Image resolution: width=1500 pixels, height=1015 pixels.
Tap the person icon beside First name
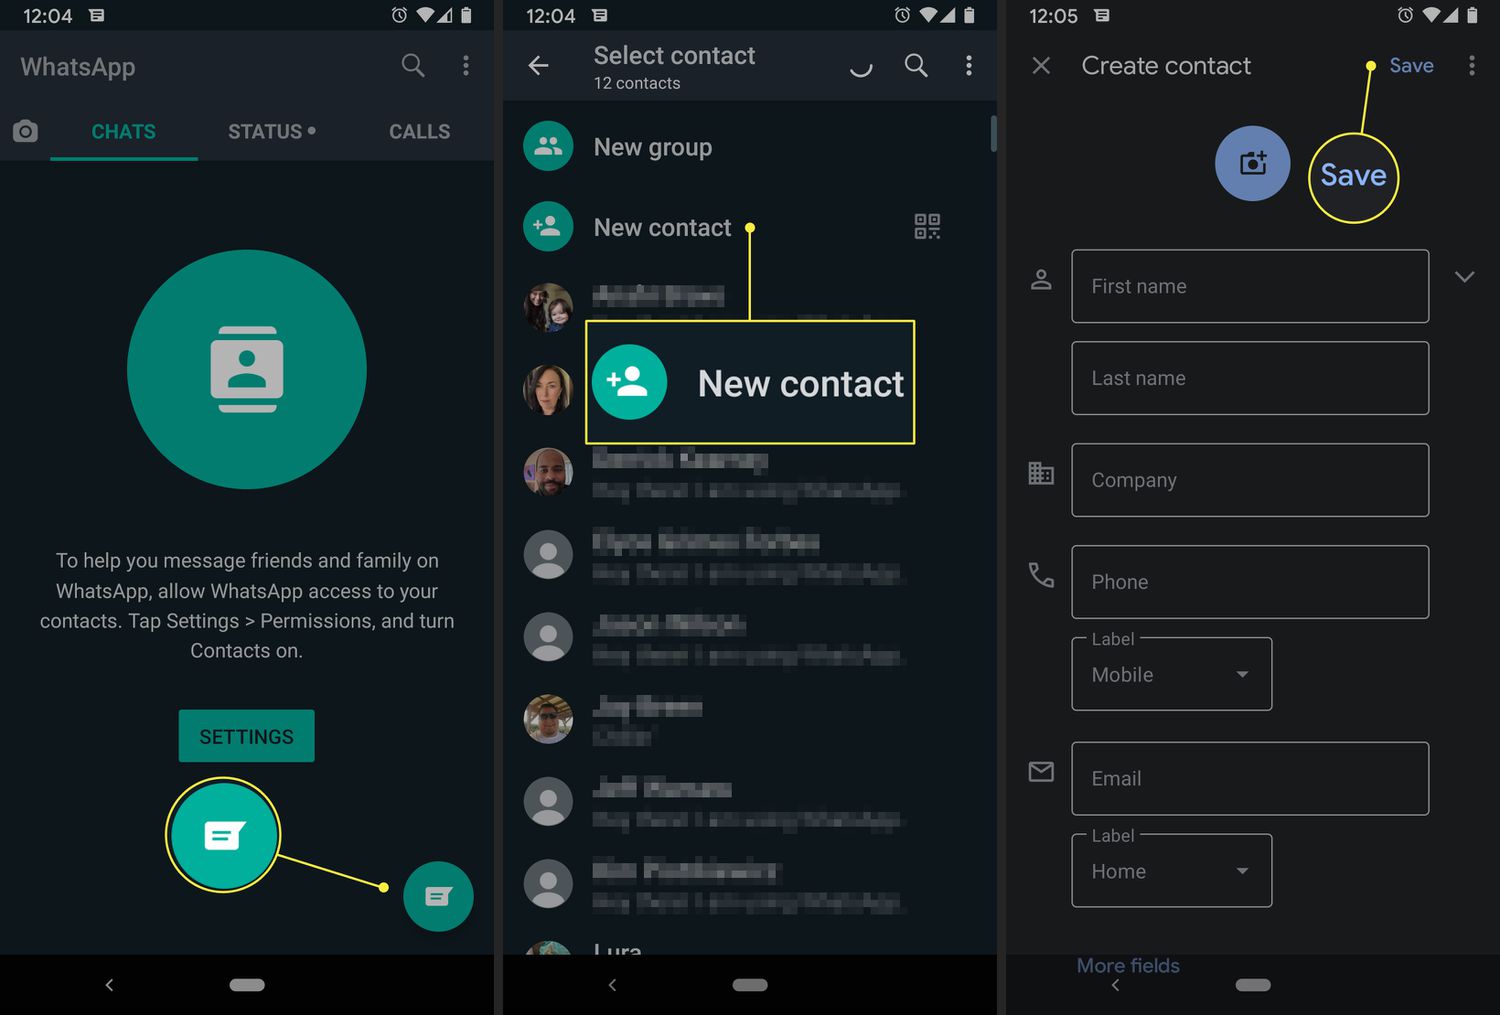[x=1041, y=279]
